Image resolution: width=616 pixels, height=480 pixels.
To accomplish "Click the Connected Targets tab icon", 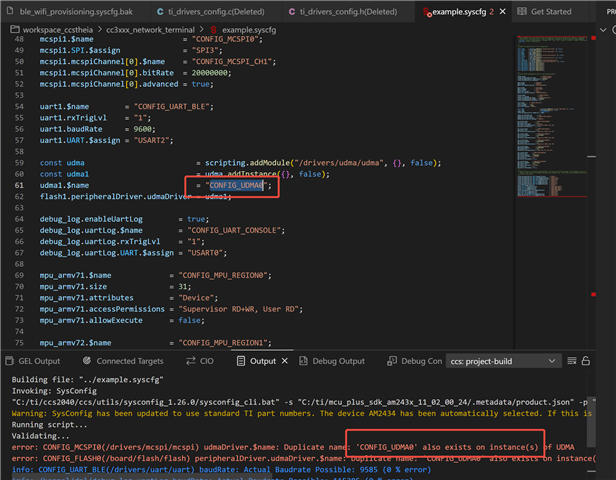I will (87, 360).
